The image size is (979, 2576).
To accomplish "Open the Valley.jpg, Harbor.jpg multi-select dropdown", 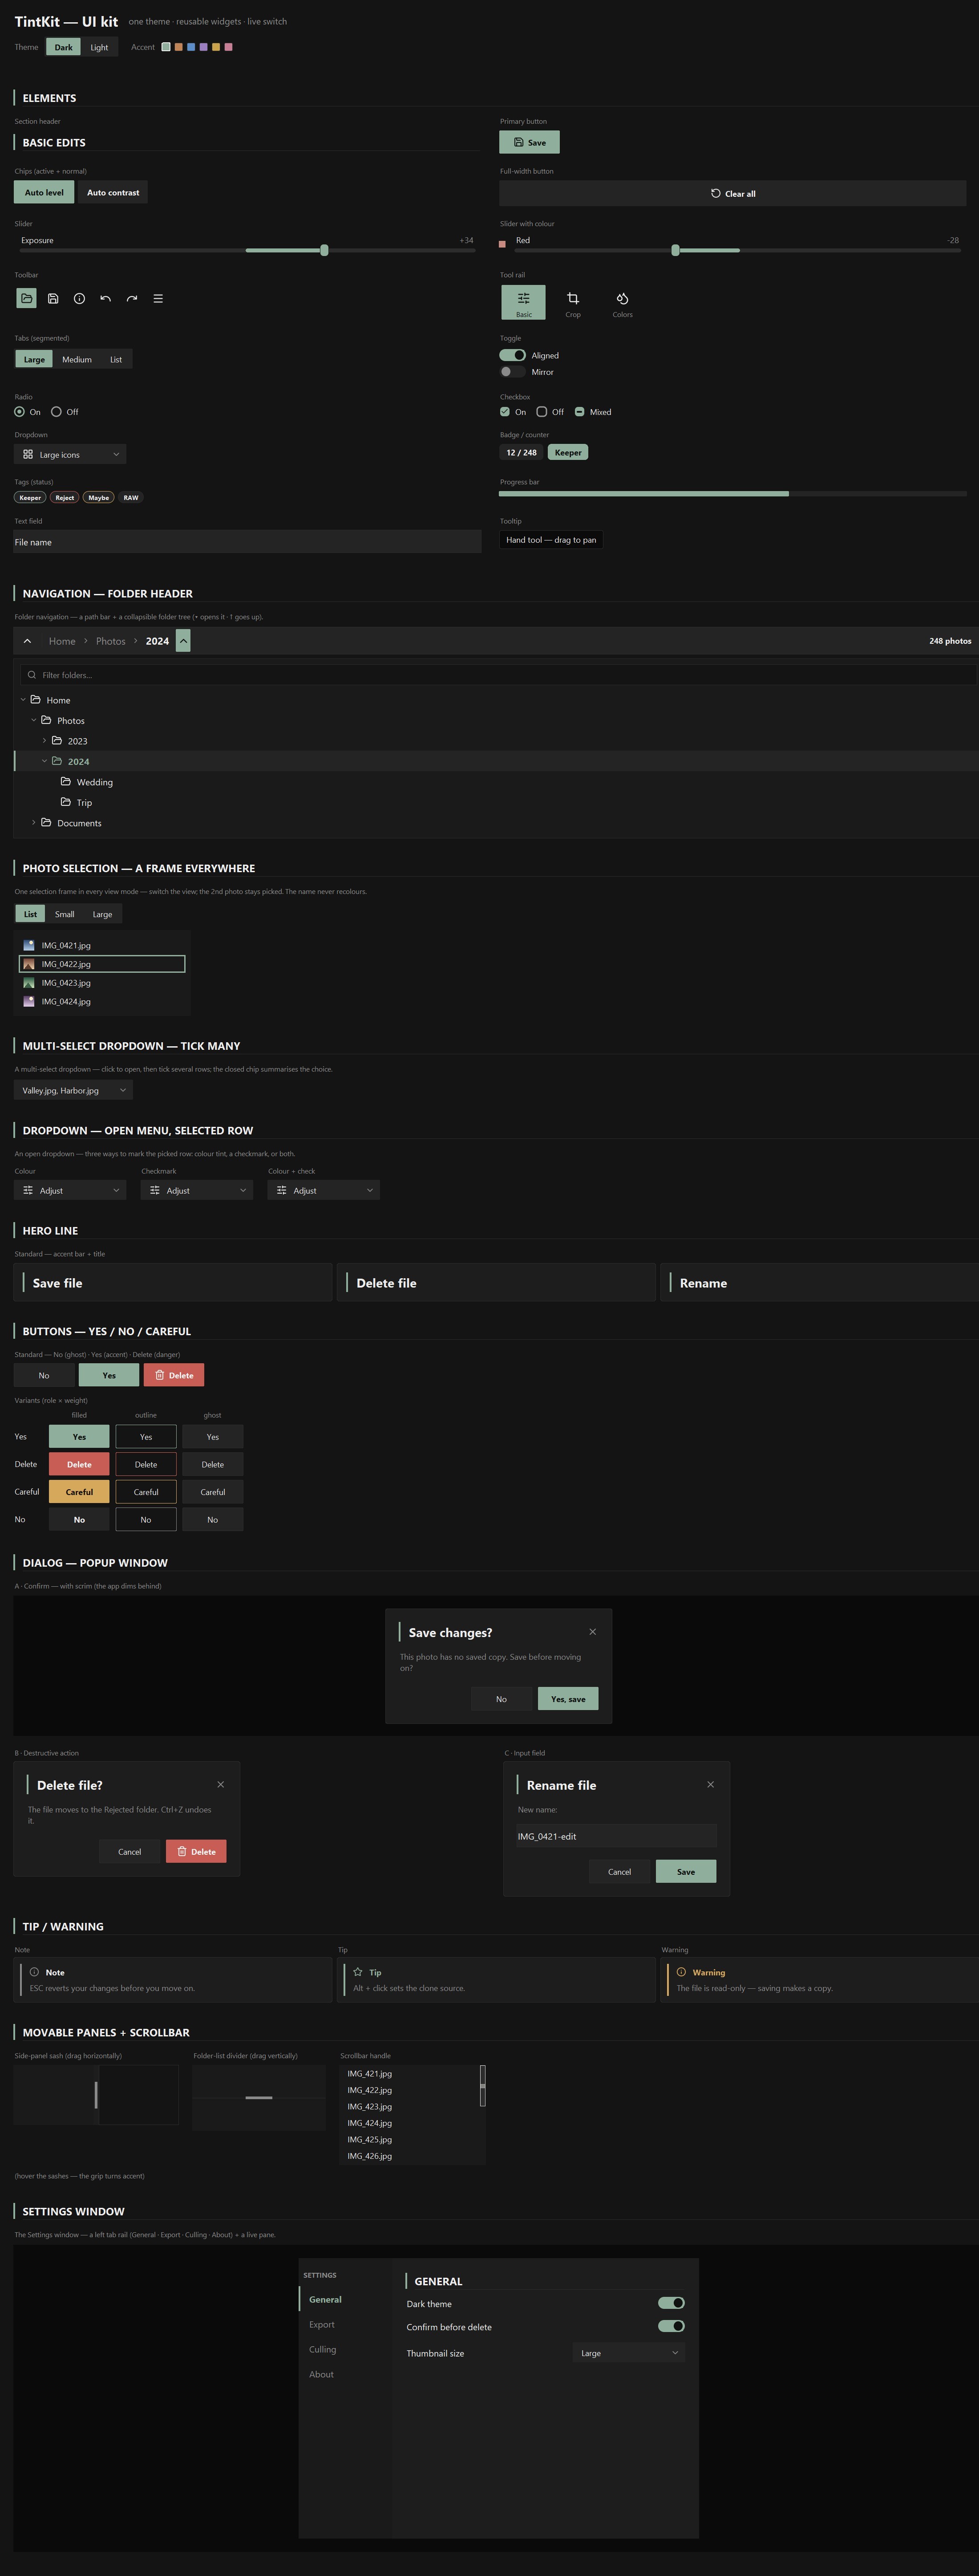I will click(73, 1090).
